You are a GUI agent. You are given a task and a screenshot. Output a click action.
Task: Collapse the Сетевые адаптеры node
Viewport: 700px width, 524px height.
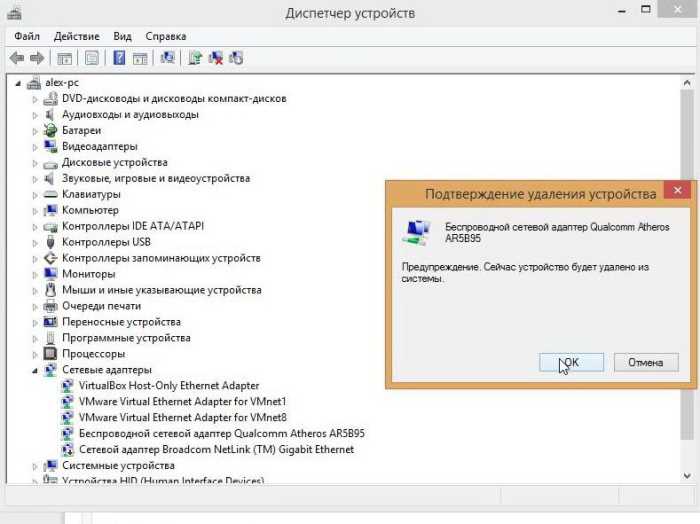[x=35, y=370]
